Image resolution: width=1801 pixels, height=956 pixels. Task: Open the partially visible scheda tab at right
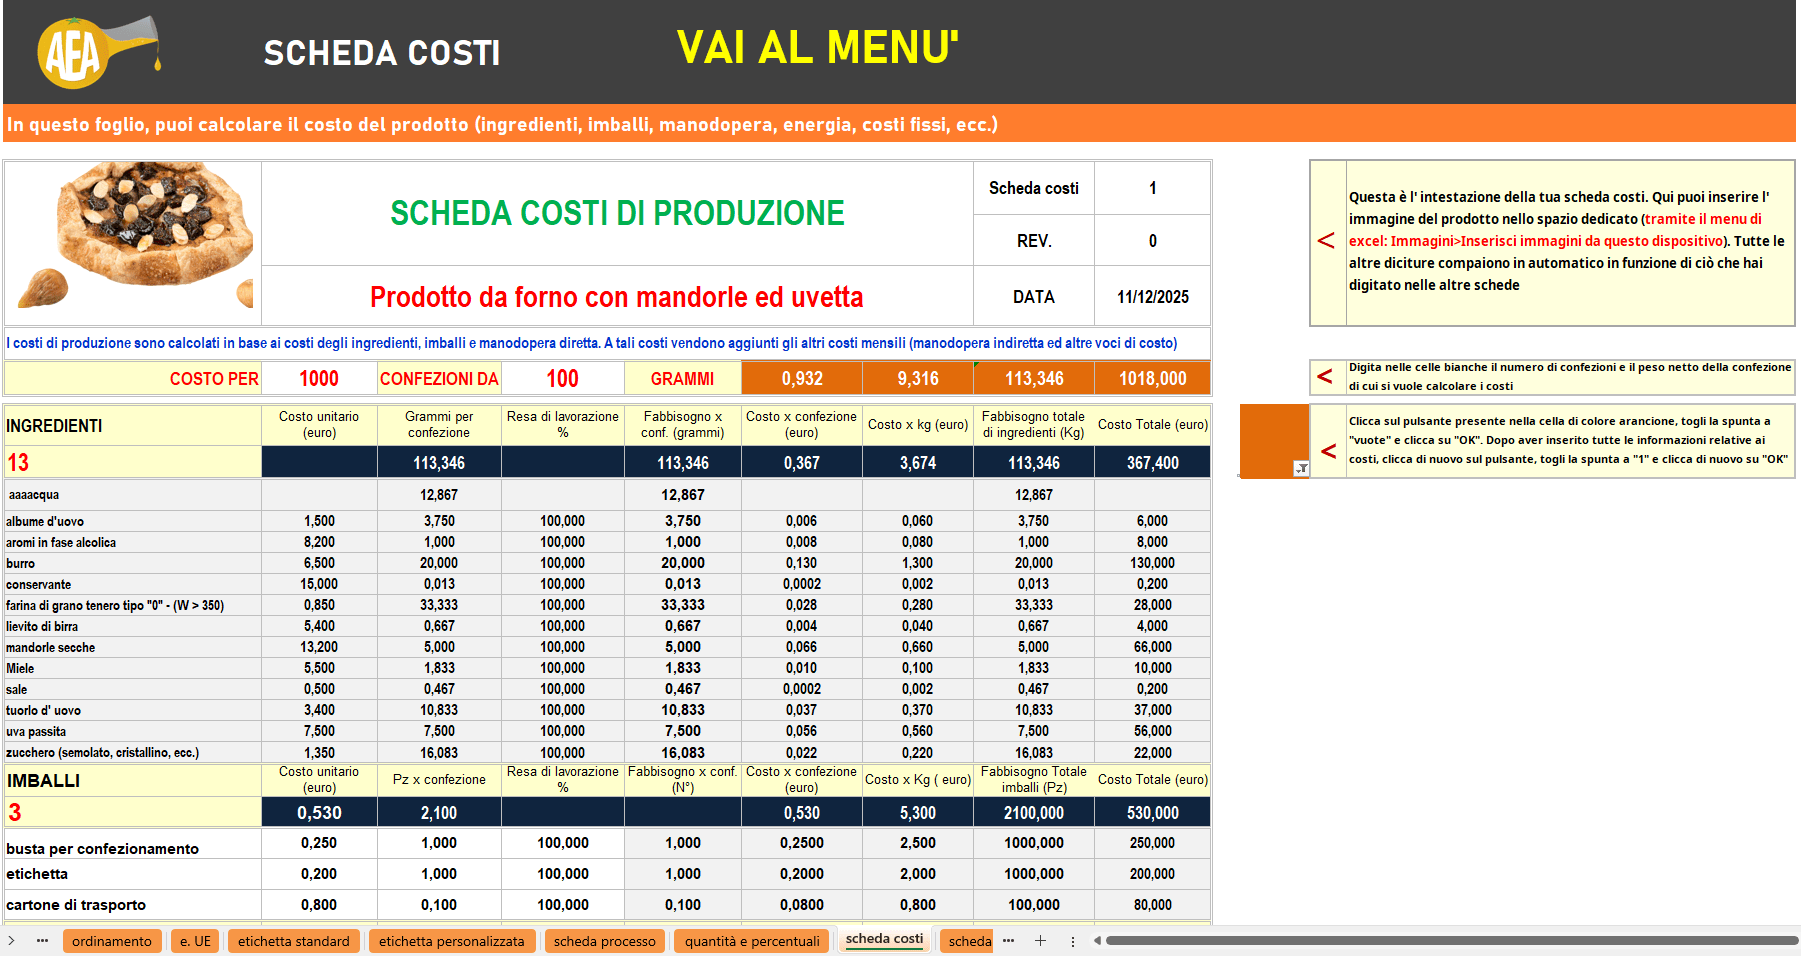click(968, 941)
